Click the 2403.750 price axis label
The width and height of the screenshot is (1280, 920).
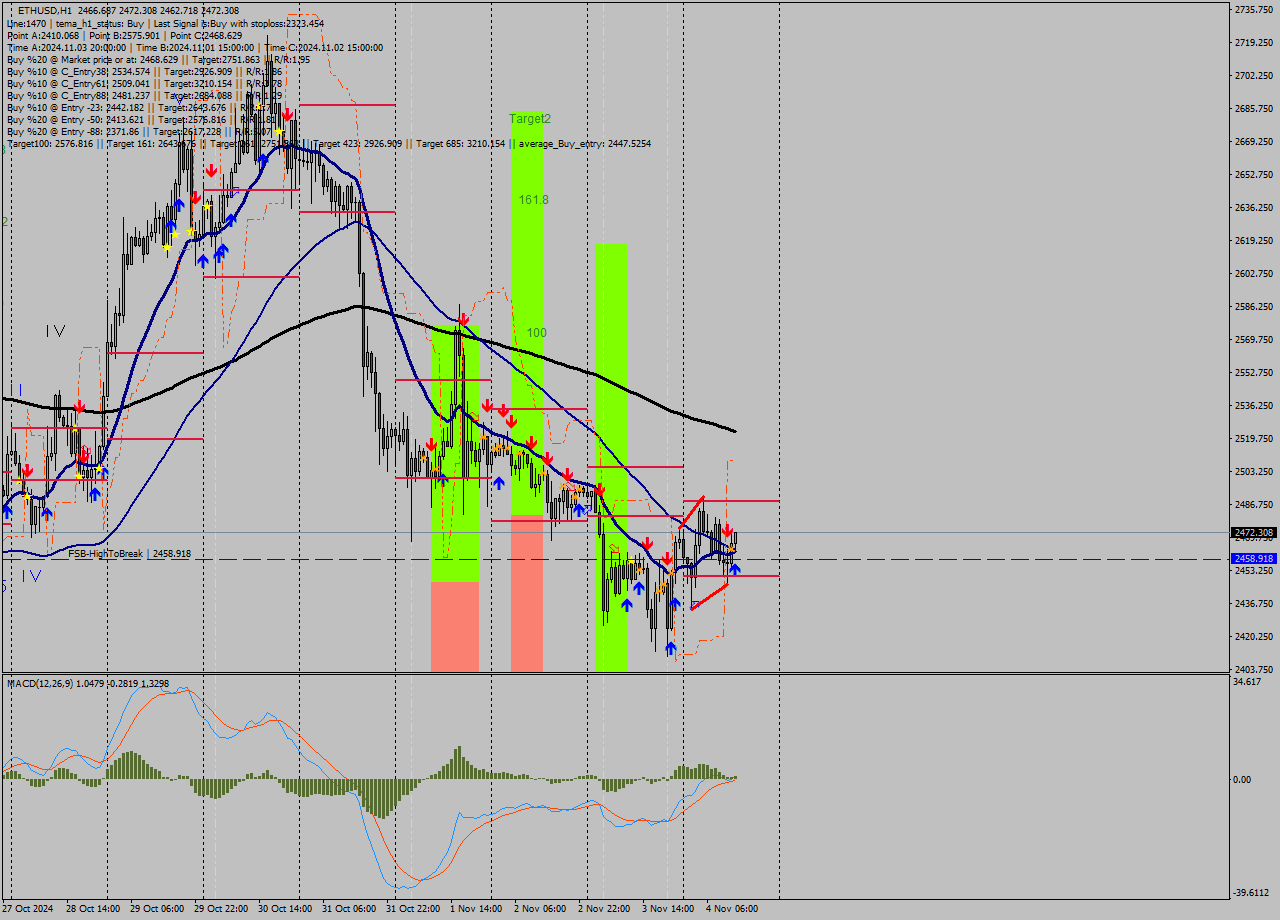tap(1253, 669)
